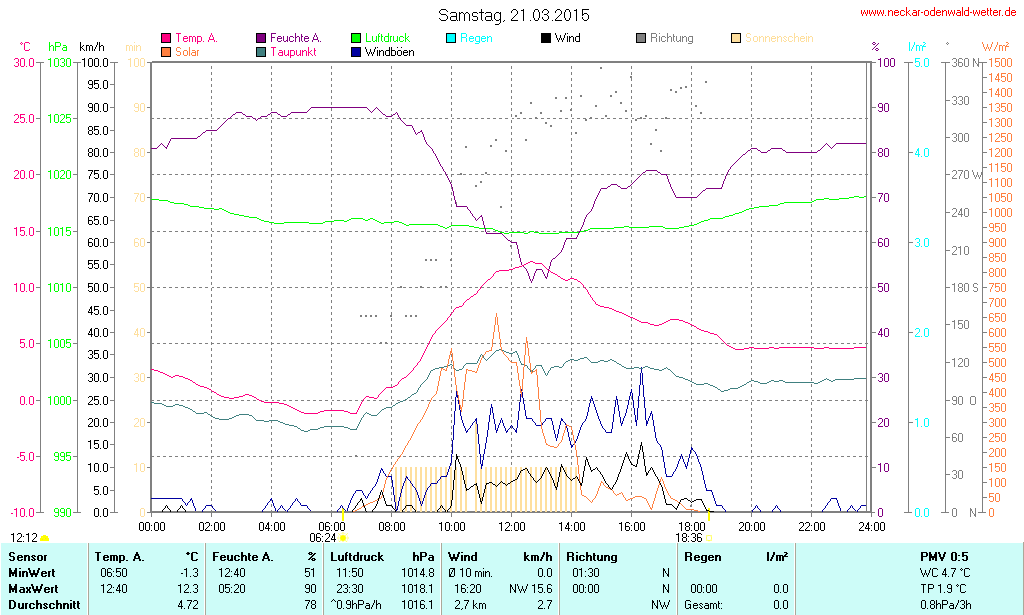Viewport: 1024px width, 615px height.
Task: Open the www.neckar-odenwald-wetter.de link
Action: pyautogui.click(x=938, y=13)
